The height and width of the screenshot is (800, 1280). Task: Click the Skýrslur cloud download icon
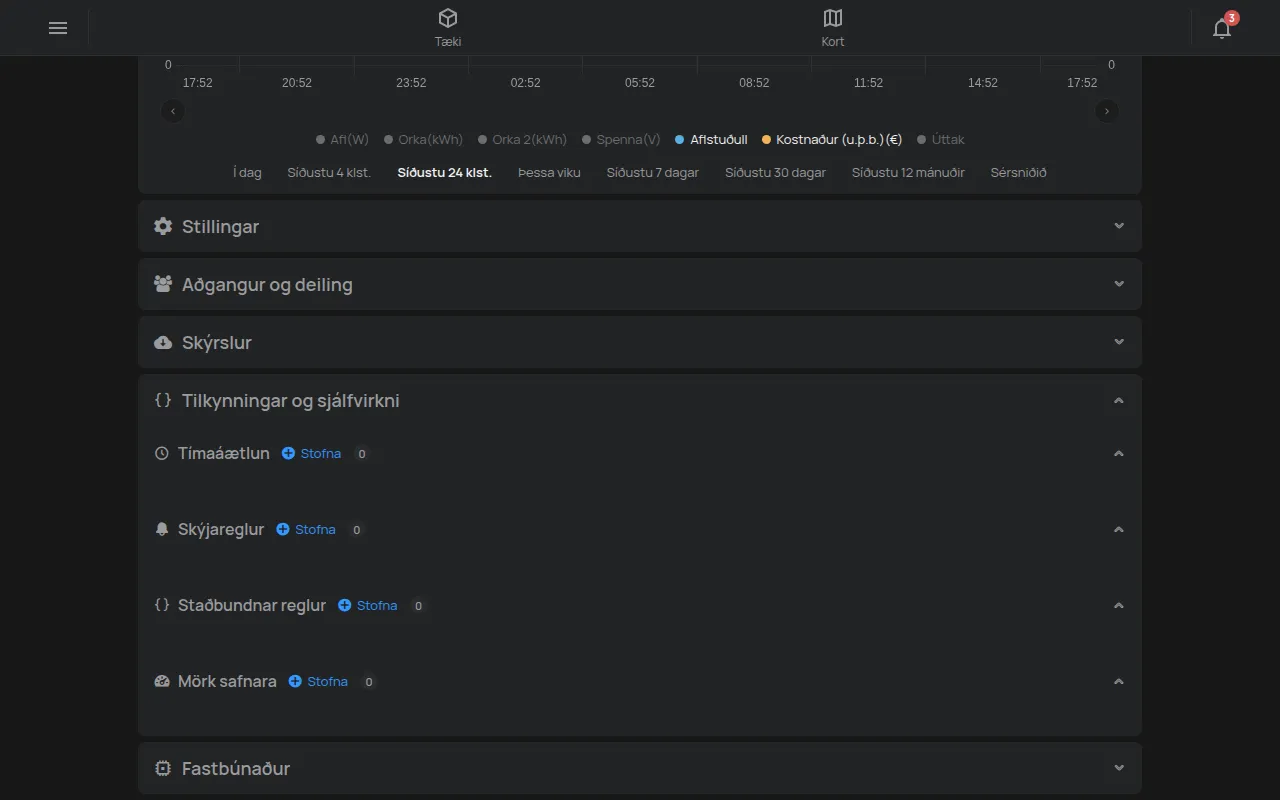tap(163, 342)
